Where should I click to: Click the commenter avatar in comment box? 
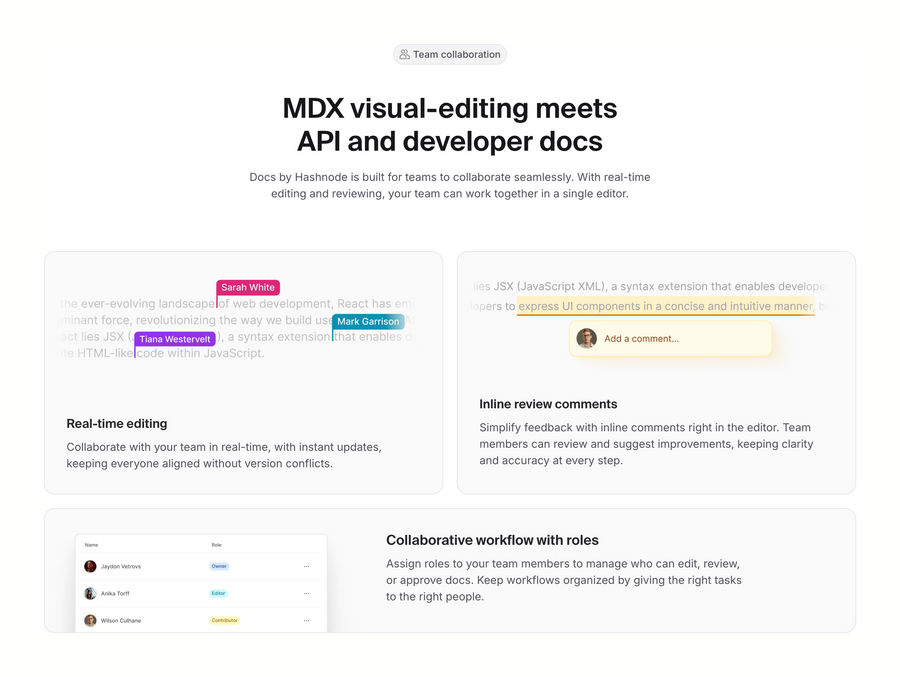point(587,338)
